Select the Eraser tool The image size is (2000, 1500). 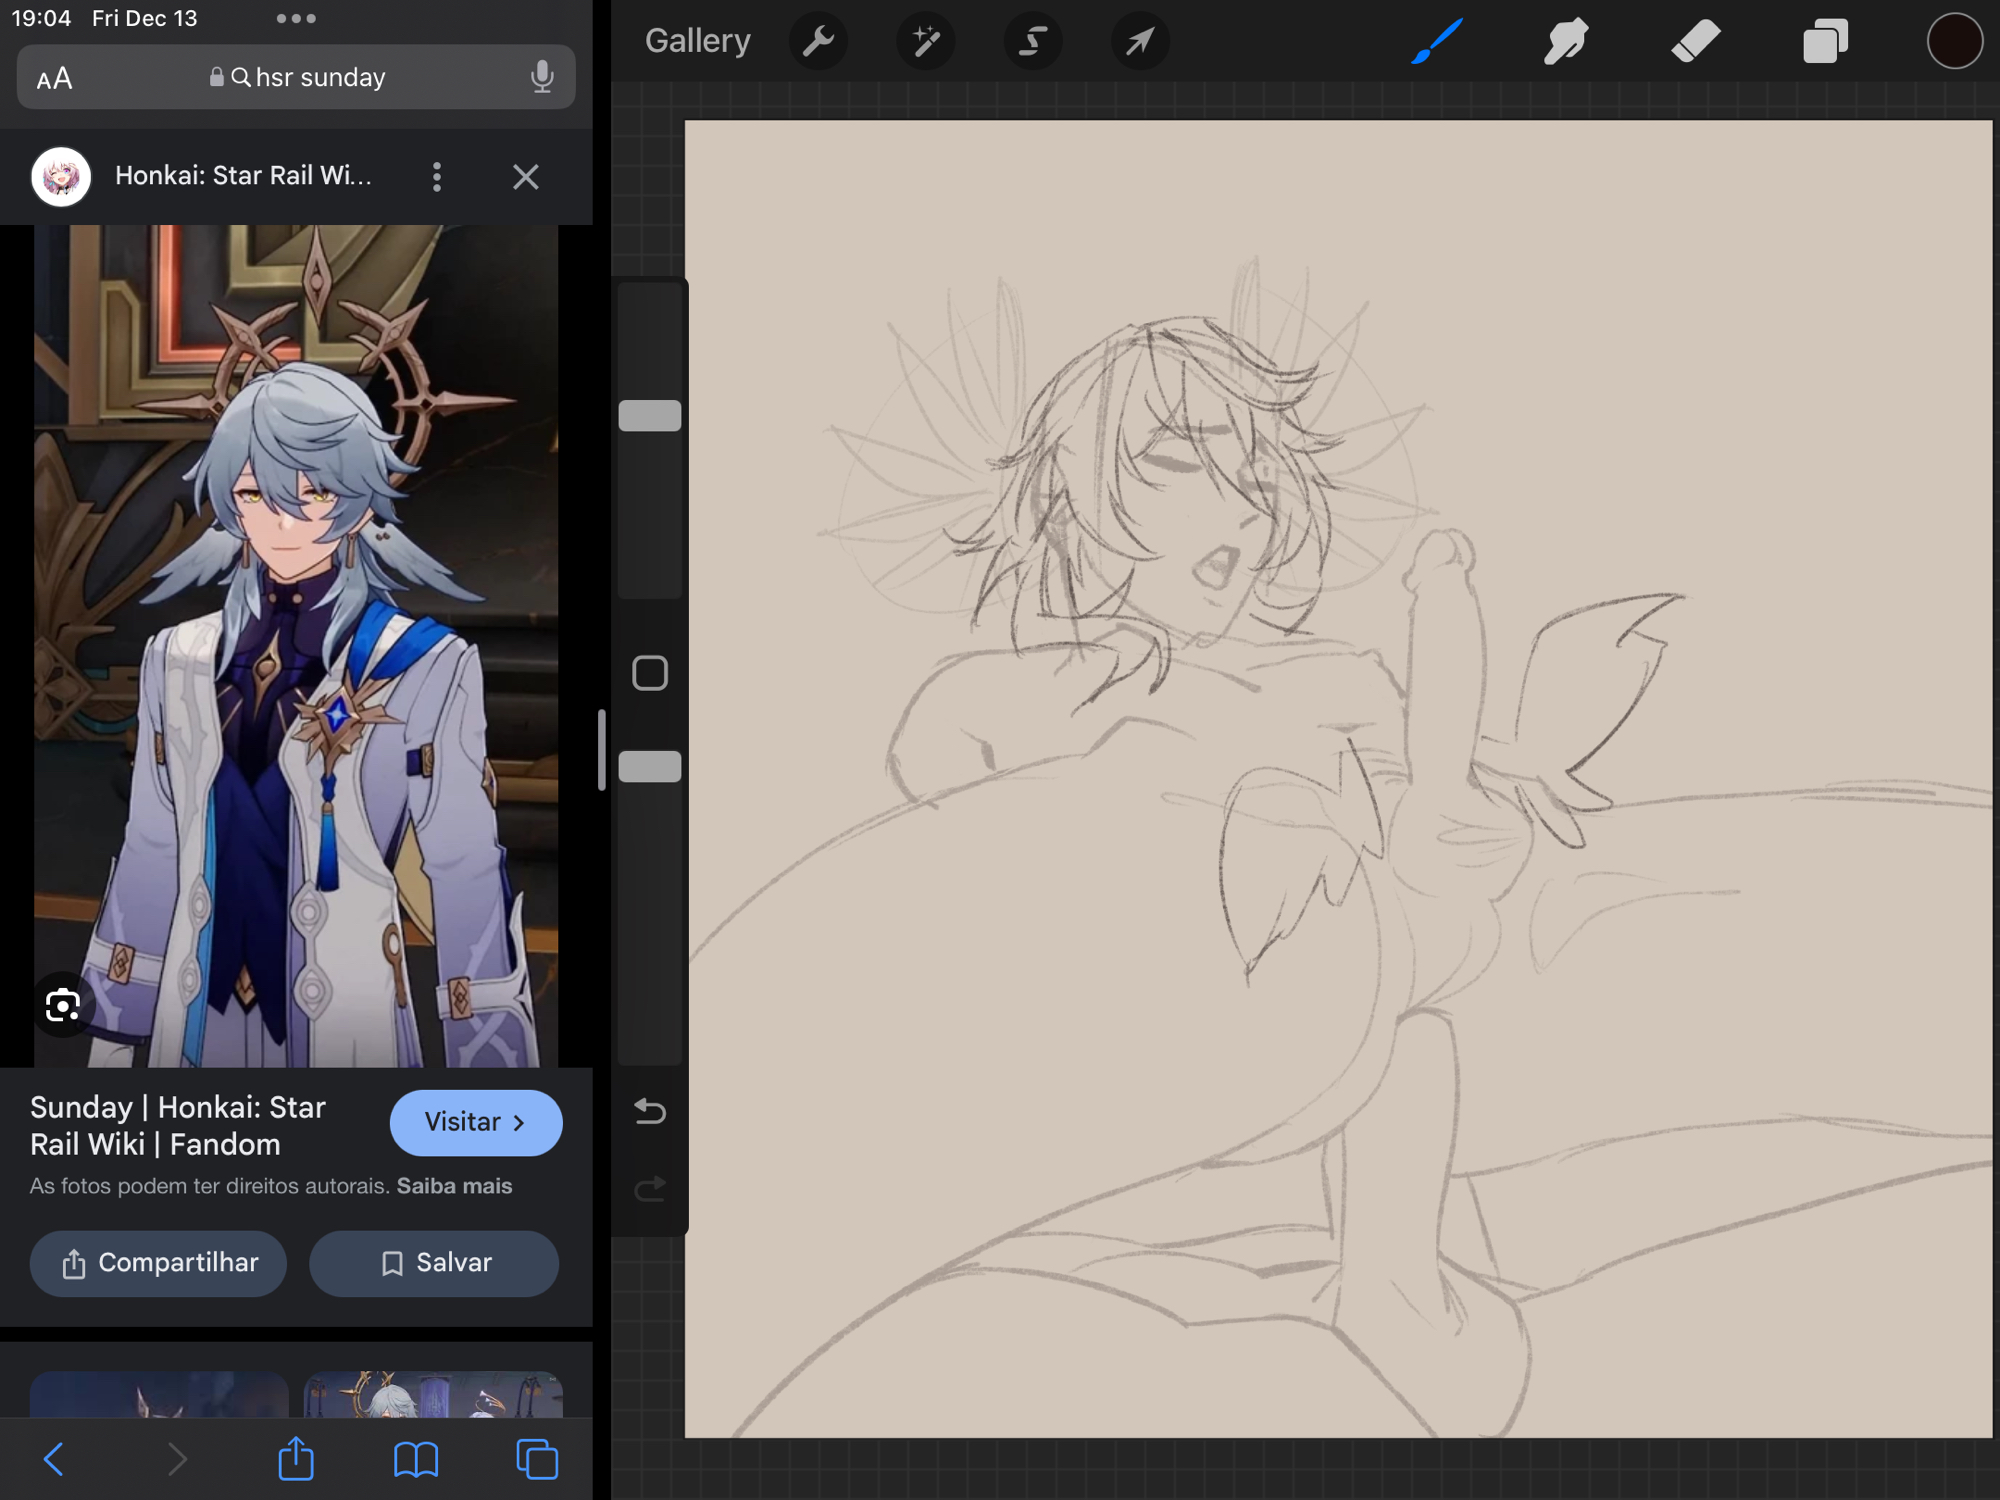1695,41
